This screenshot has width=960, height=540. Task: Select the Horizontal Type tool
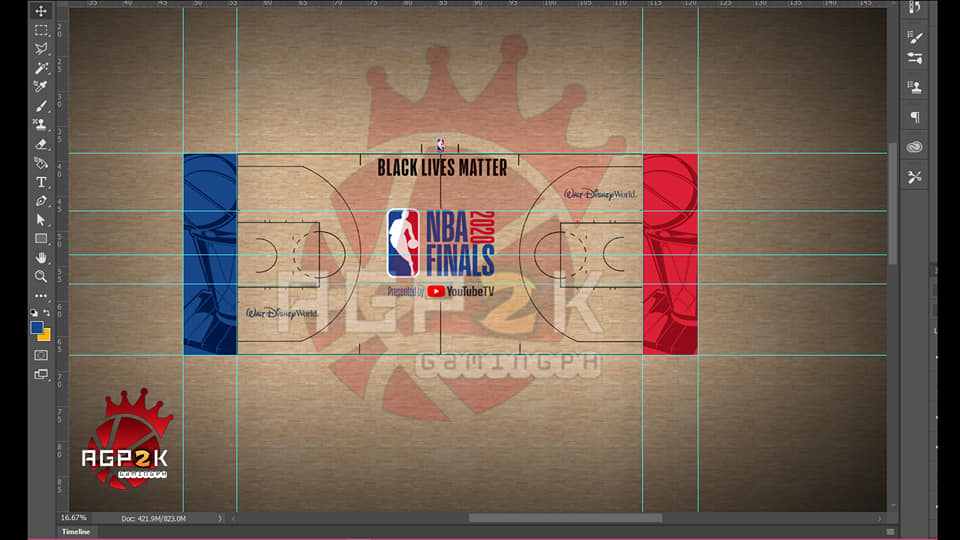pyautogui.click(x=41, y=182)
